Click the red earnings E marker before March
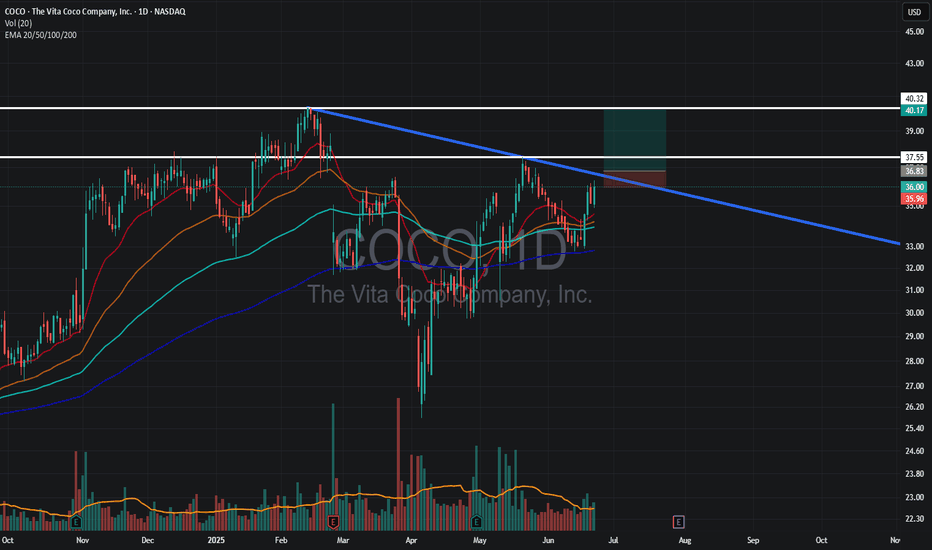932x550 pixels. coord(333,523)
